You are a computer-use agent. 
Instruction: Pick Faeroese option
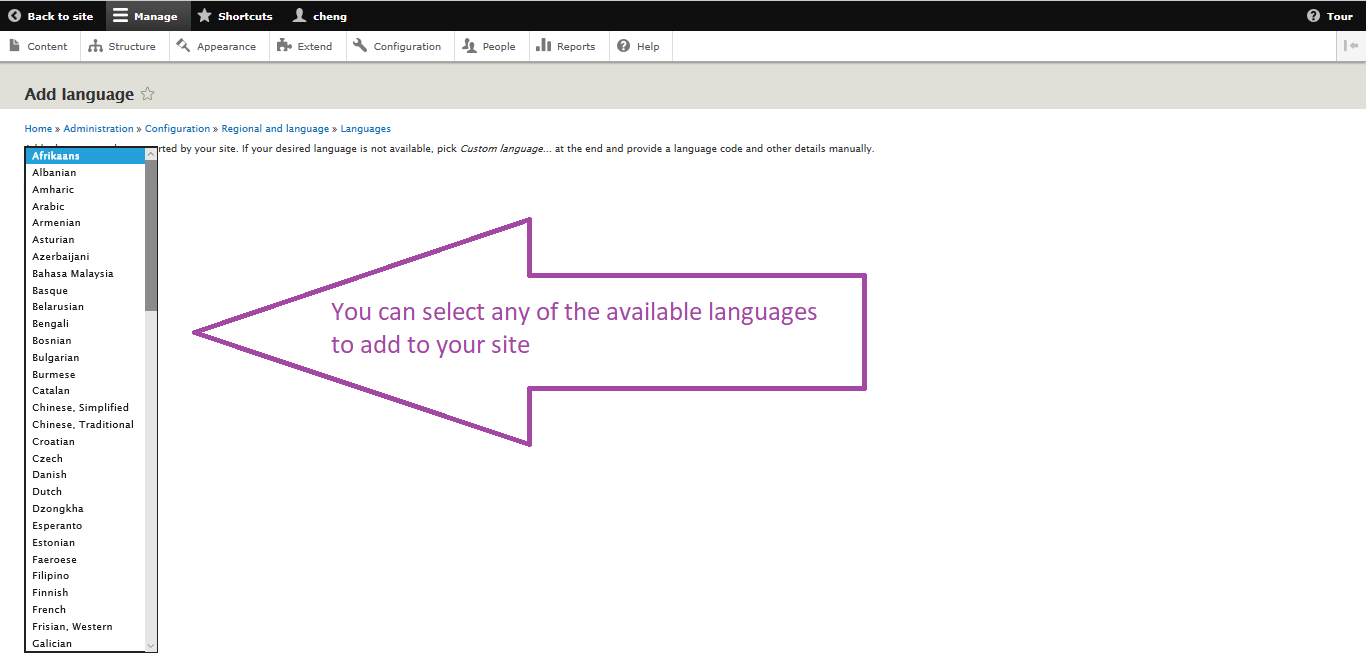(x=85, y=560)
